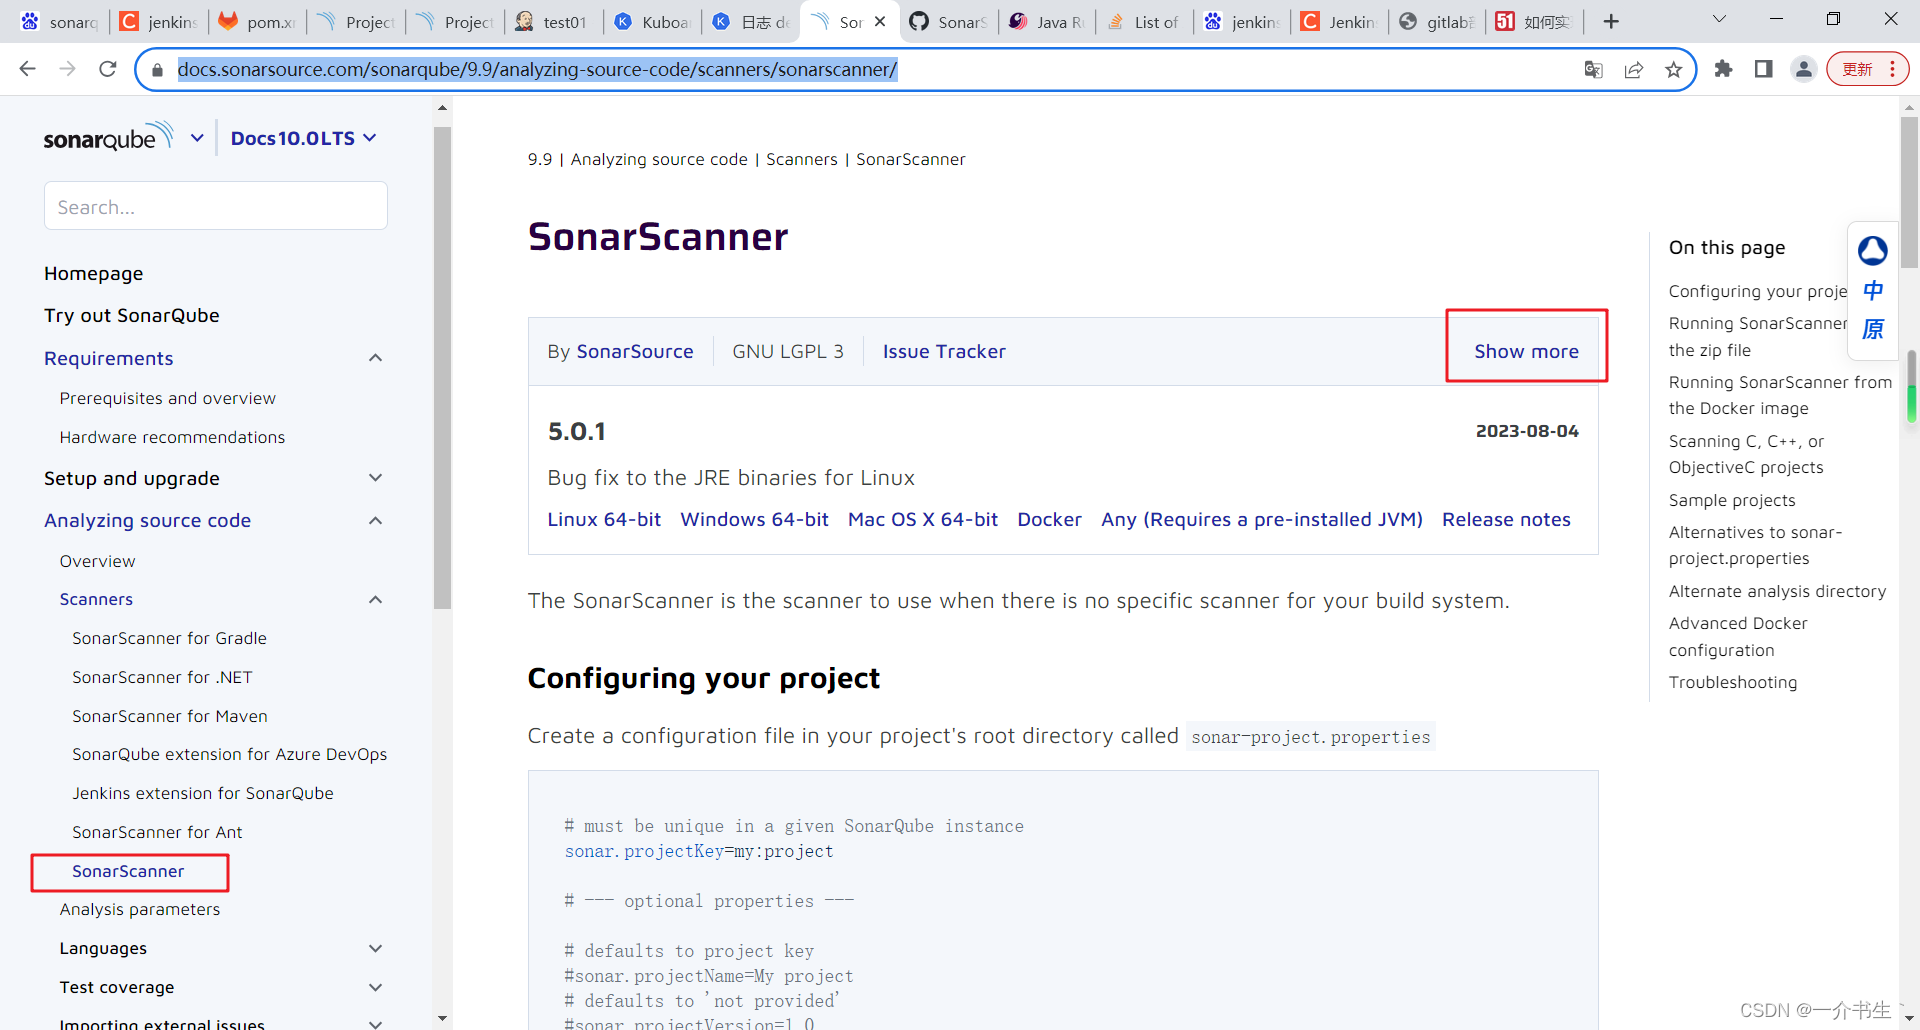The height and width of the screenshot is (1030, 1920).
Task: Close the active SonarScanner docs tab
Action: tap(880, 21)
